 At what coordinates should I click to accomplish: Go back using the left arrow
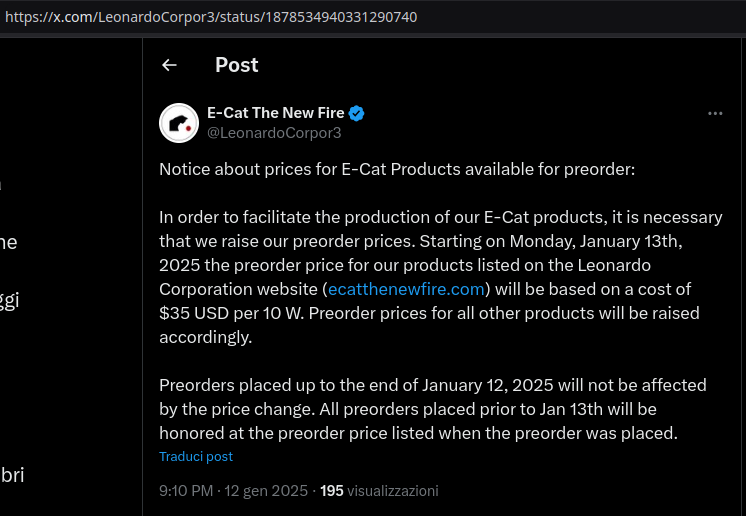[x=169, y=65]
